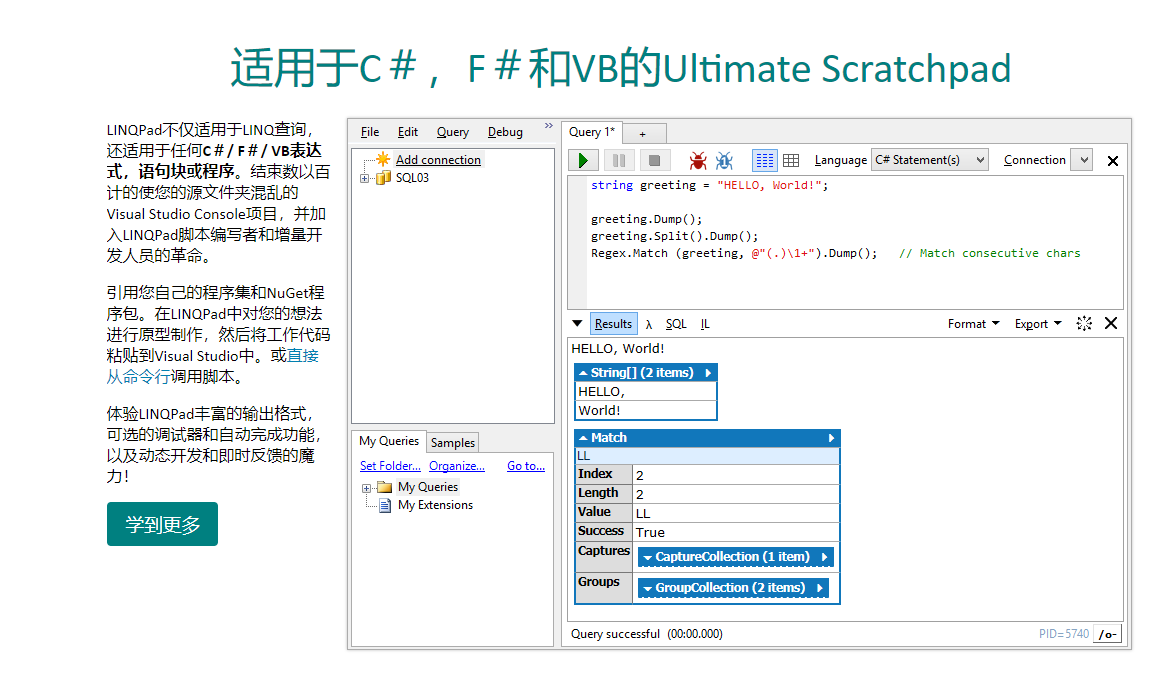Stop the running query
The width and height of the screenshot is (1165, 684).
pyautogui.click(x=654, y=160)
